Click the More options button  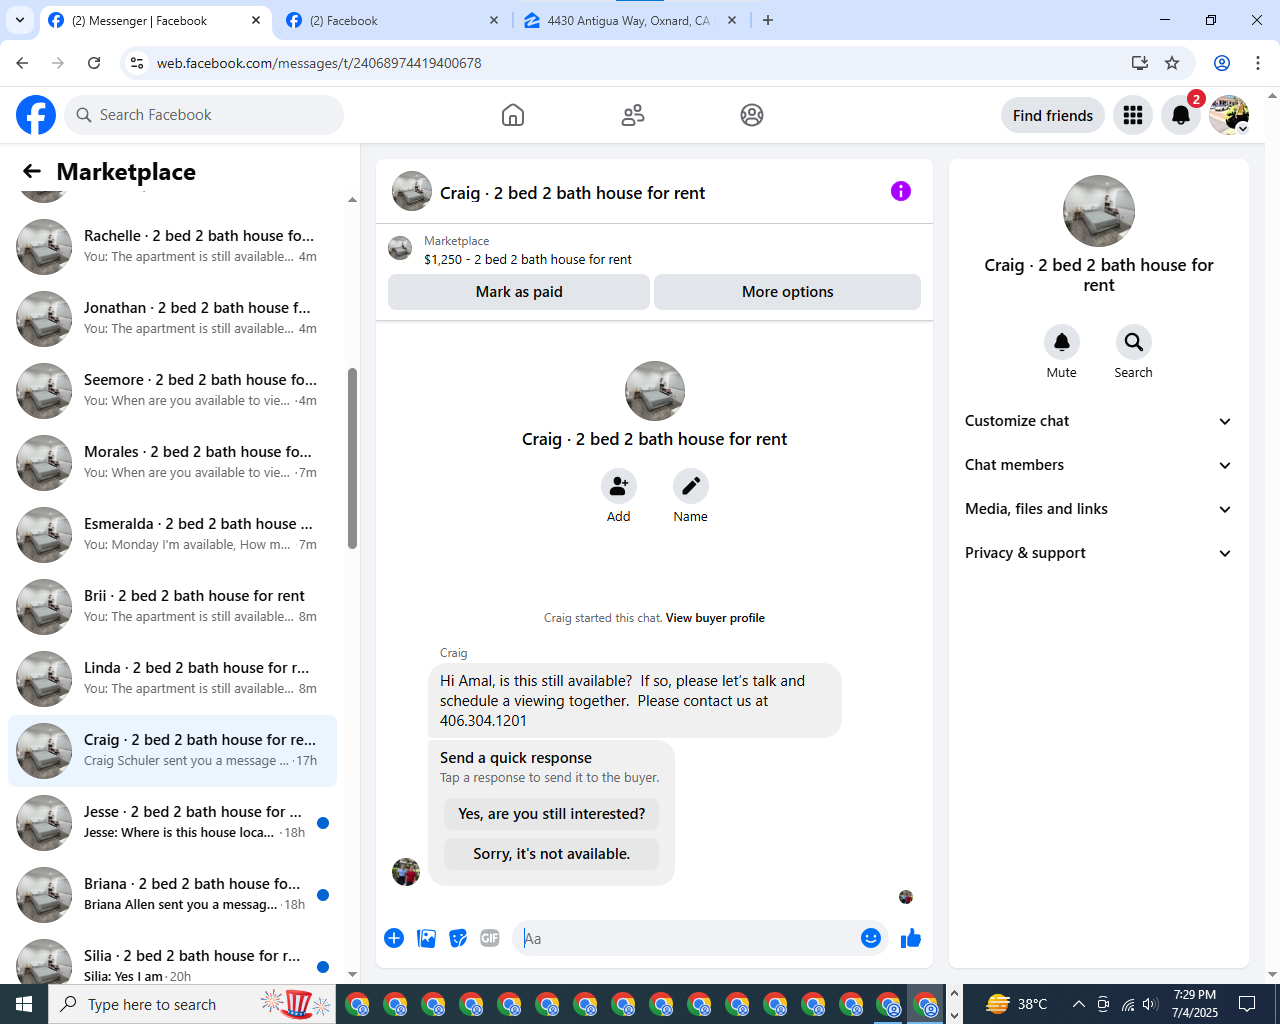click(x=788, y=292)
